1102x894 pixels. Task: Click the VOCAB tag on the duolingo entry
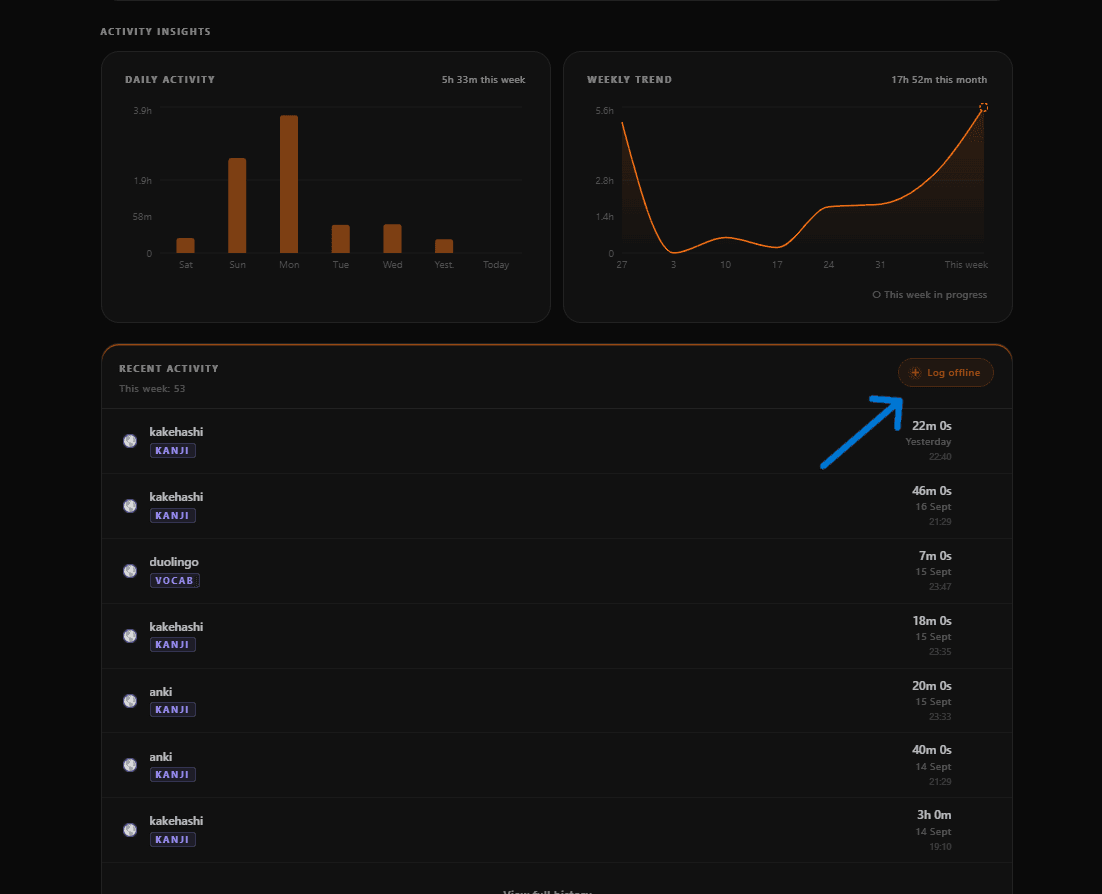tap(174, 581)
